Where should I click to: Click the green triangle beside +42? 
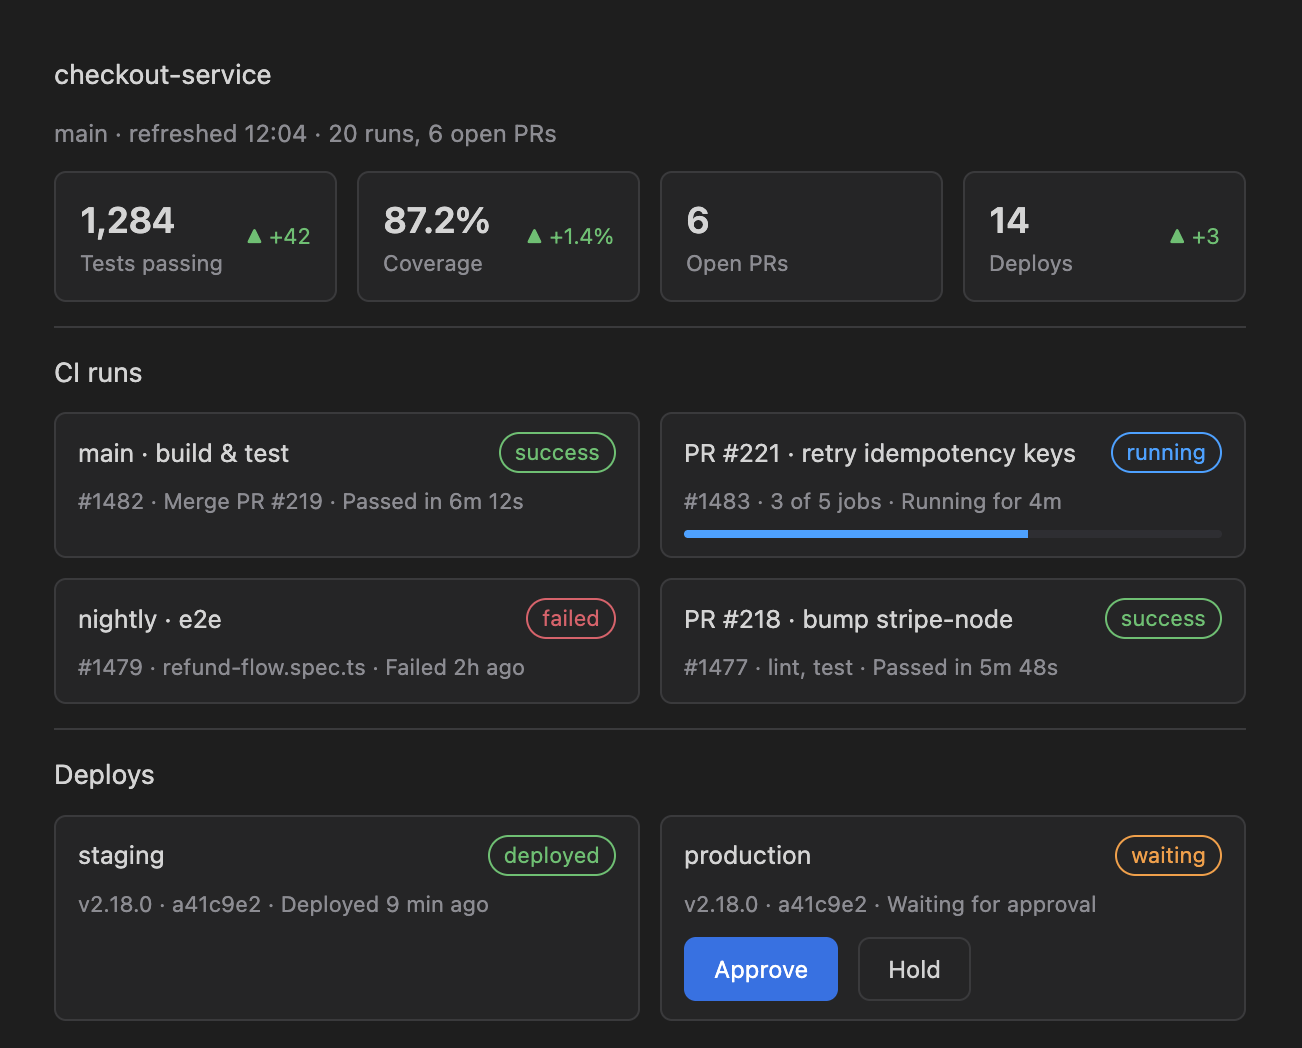click(x=254, y=236)
